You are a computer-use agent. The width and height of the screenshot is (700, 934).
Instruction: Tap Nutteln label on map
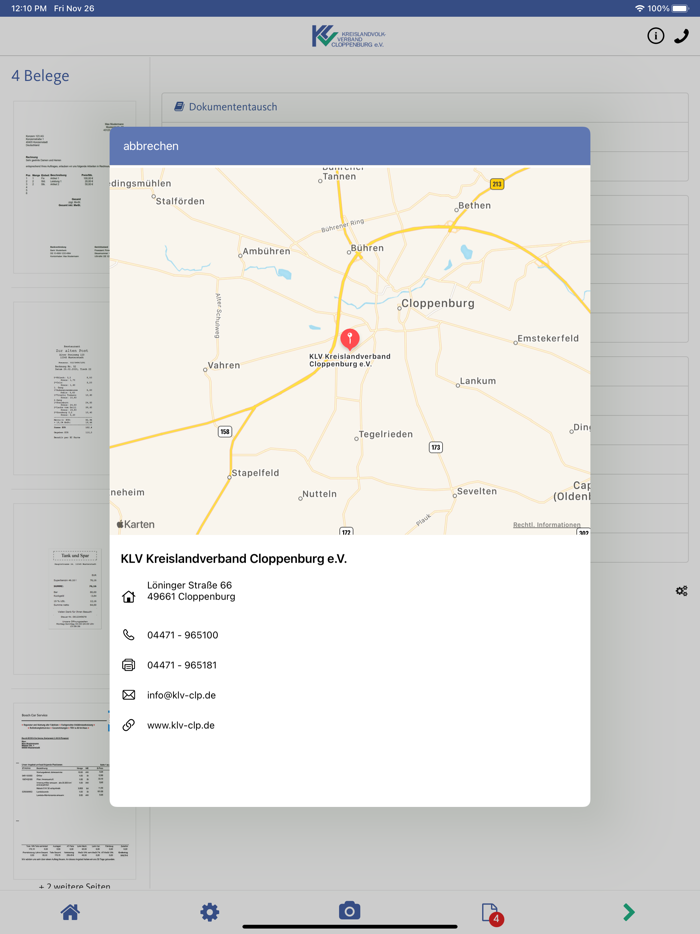coord(319,494)
